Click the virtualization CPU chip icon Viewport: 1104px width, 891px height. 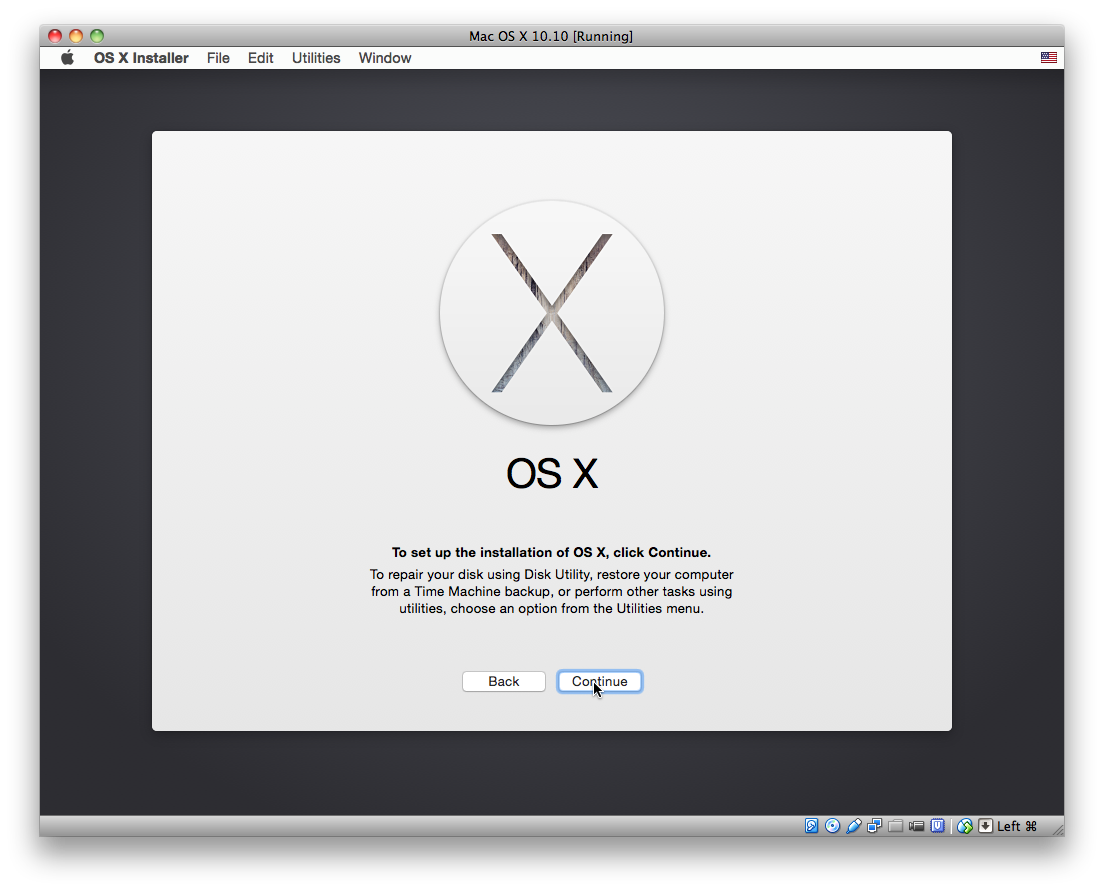(937, 826)
